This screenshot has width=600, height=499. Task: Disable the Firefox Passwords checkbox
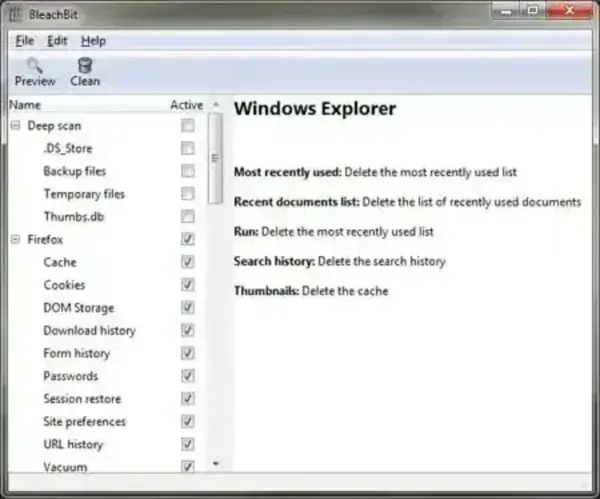(187, 376)
